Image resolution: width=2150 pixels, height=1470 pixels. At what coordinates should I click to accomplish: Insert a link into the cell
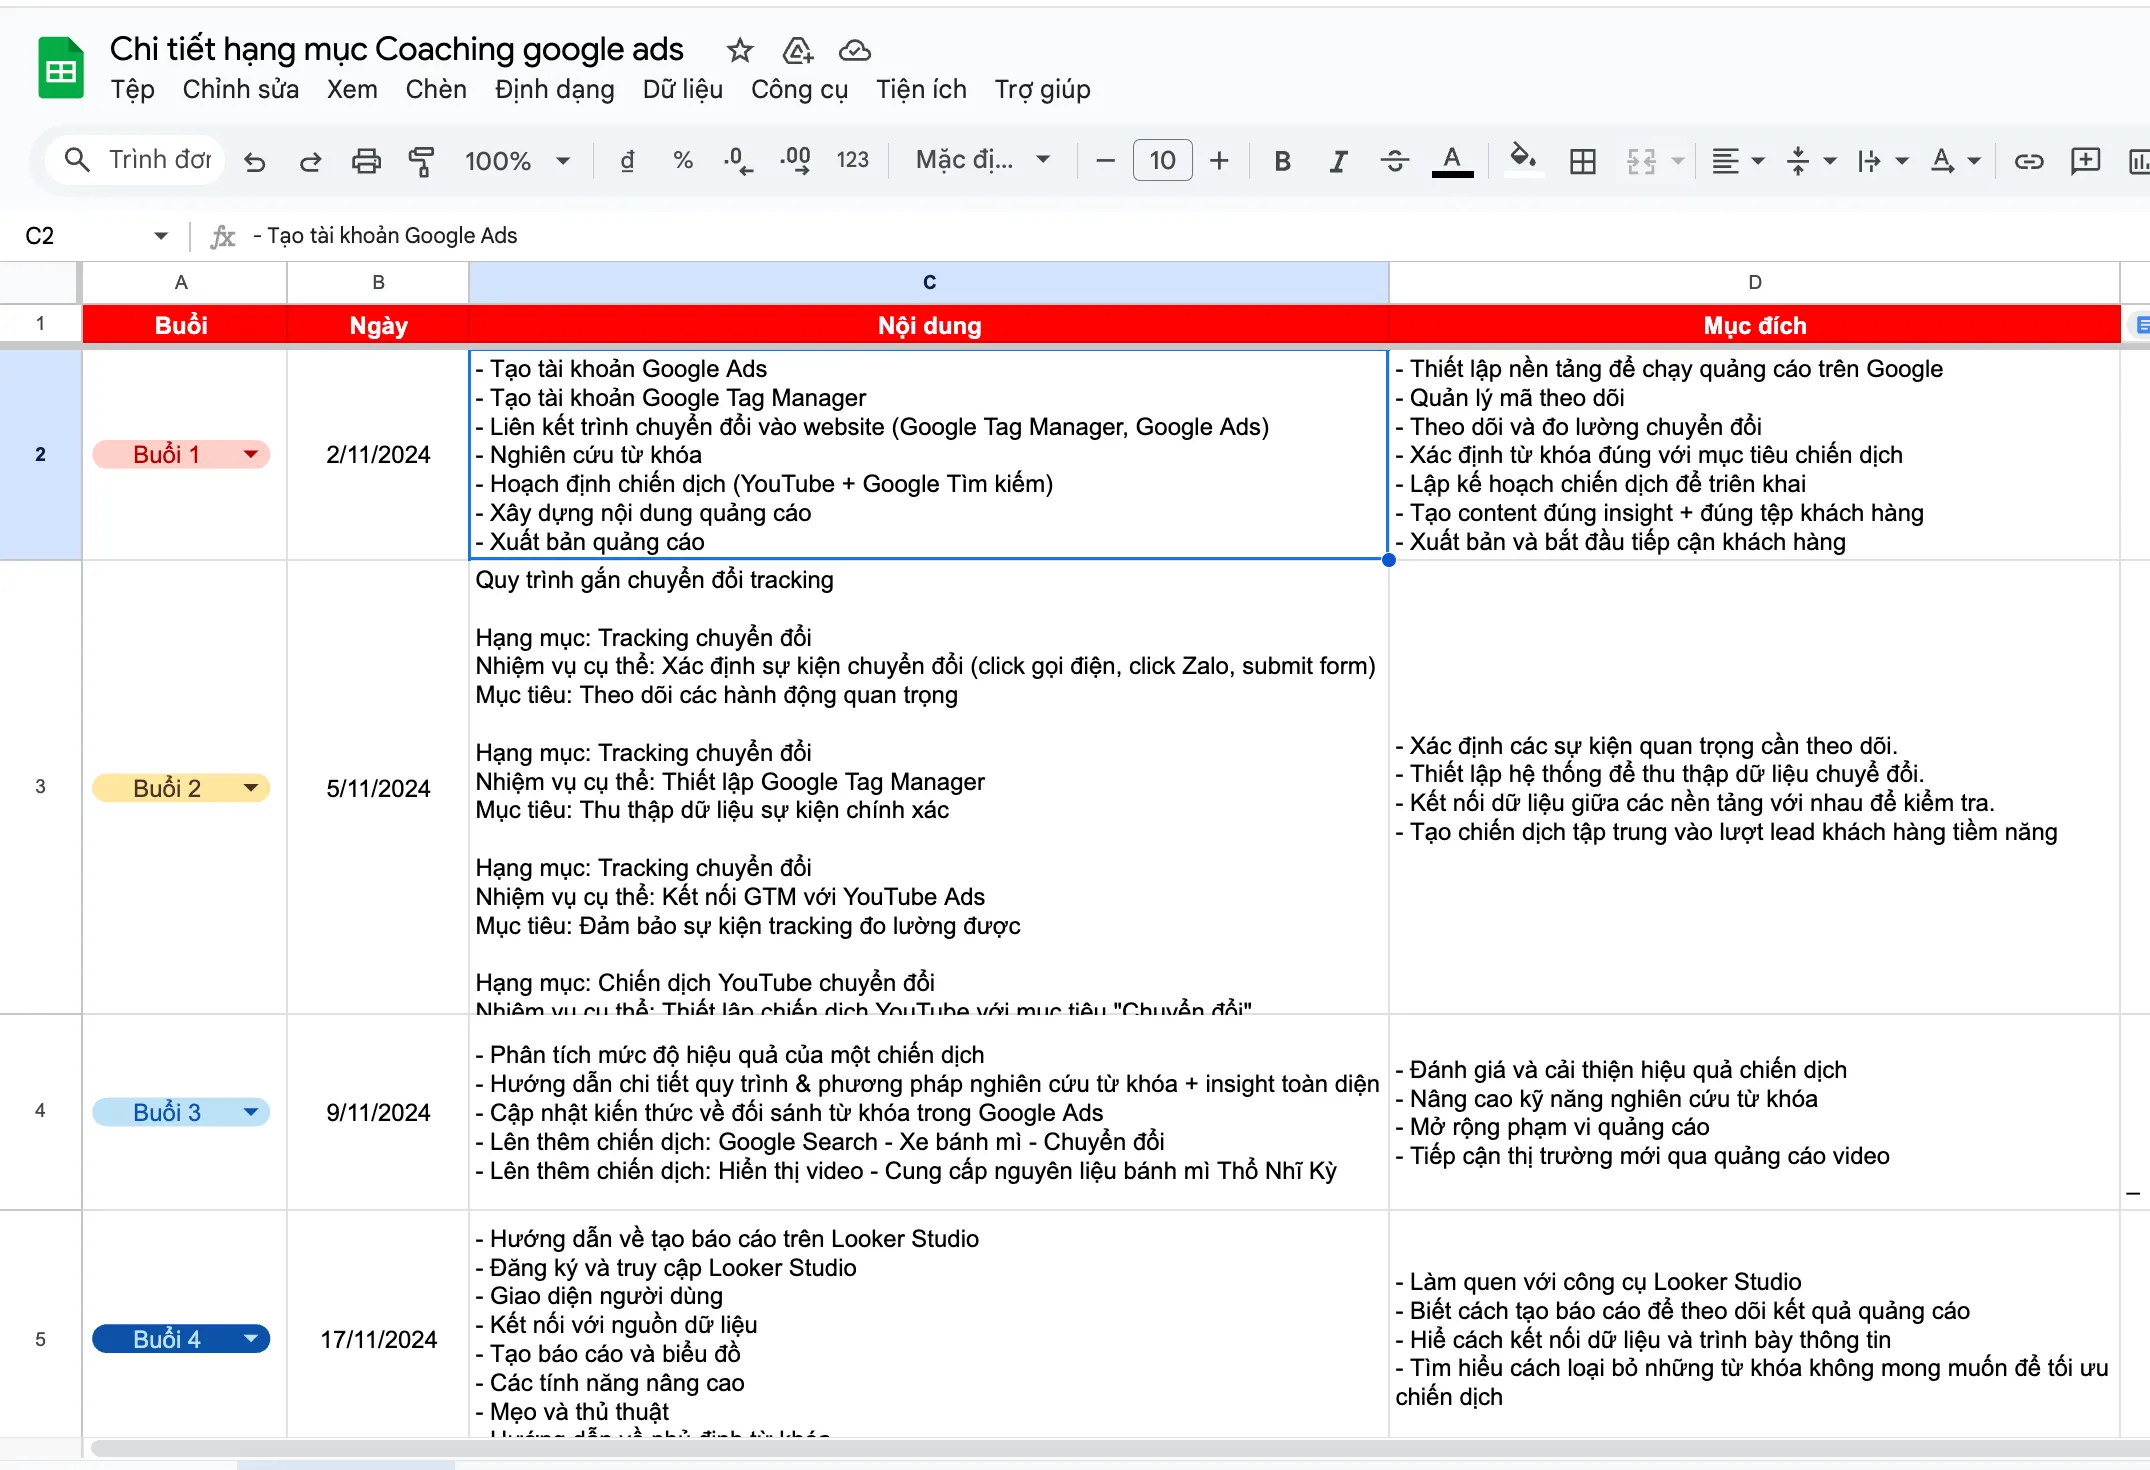coord(2029,160)
